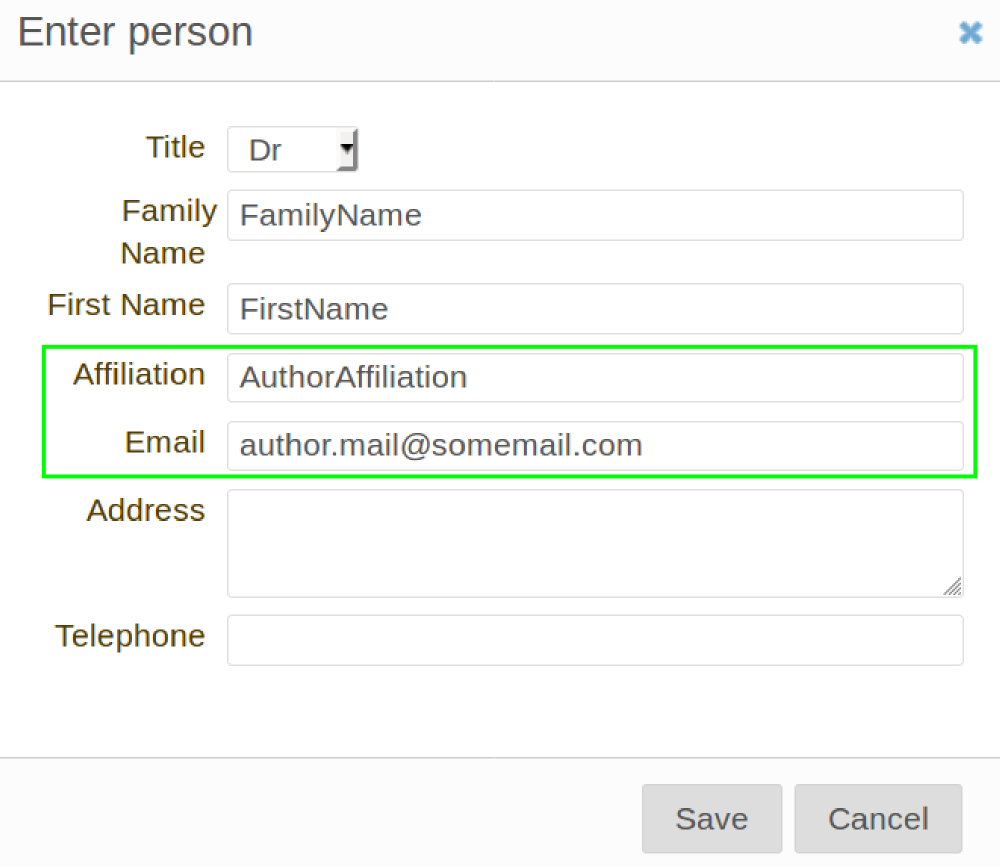Screen dimensions: 1000x867
Task: Save the person entry
Action: point(711,819)
